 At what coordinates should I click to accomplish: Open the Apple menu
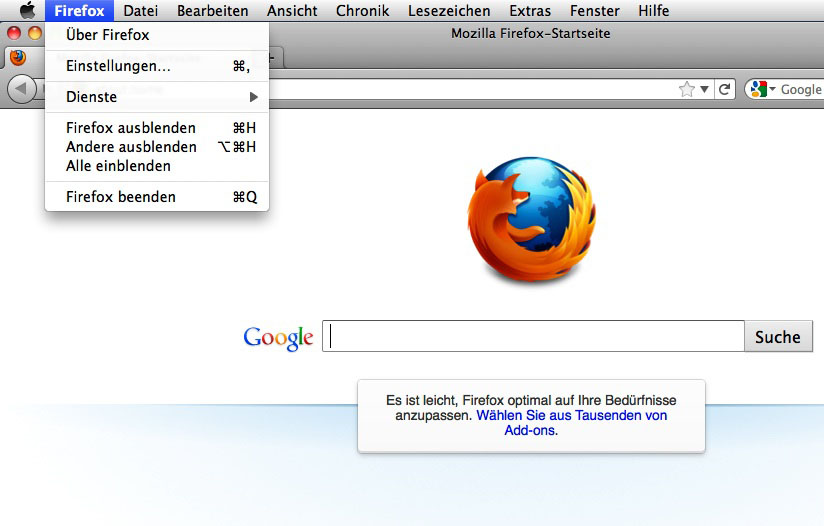pyautogui.click(x=27, y=10)
